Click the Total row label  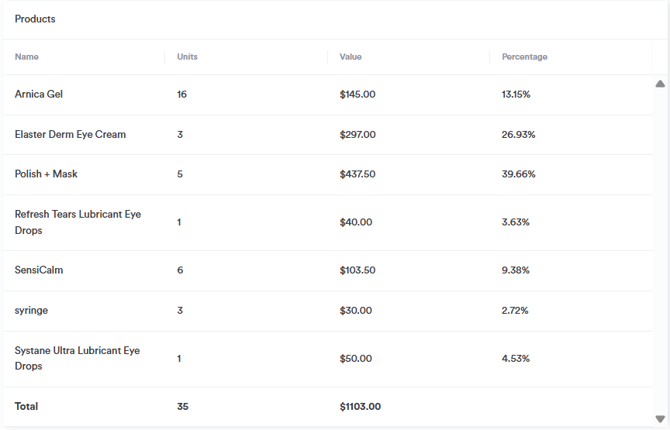[x=26, y=406]
